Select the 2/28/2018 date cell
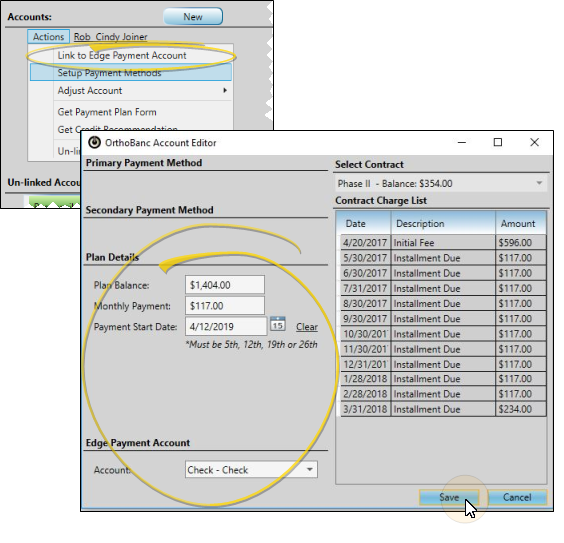The width and height of the screenshot is (564, 543). tap(365, 394)
